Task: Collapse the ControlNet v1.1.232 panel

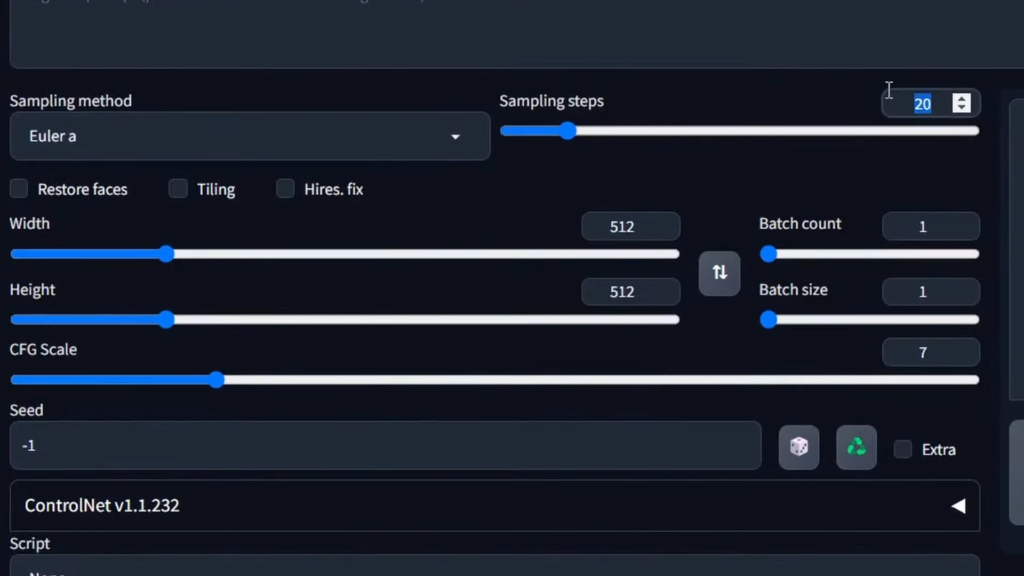Action: 958,505
